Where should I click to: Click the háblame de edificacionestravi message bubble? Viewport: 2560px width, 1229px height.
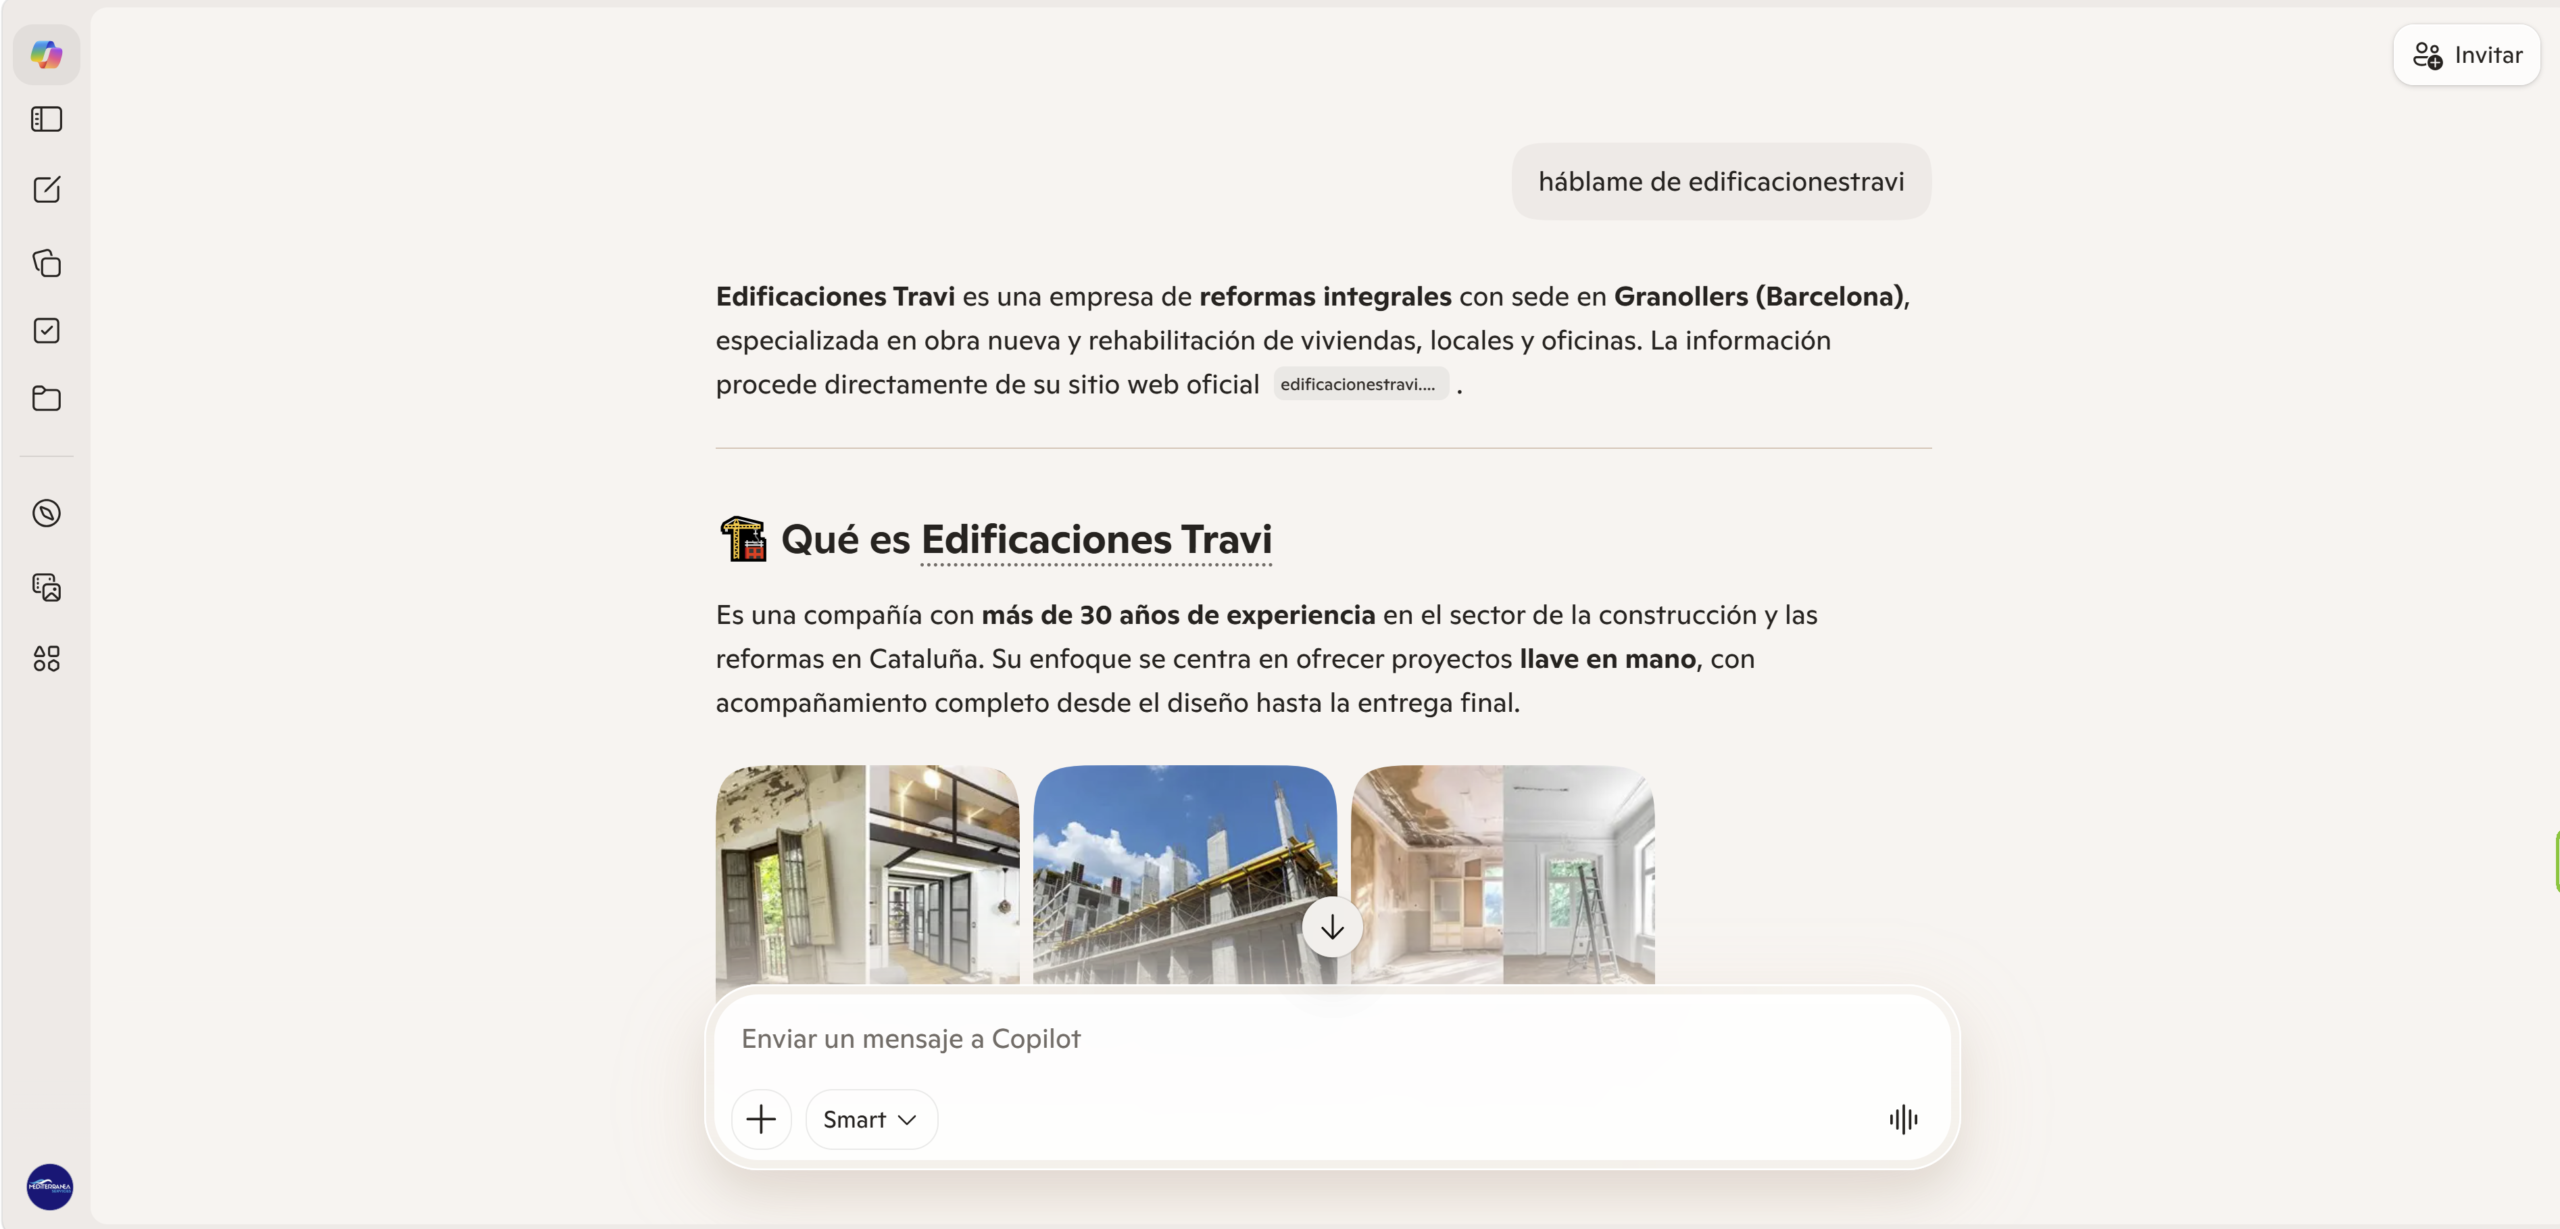(1721, 182)
